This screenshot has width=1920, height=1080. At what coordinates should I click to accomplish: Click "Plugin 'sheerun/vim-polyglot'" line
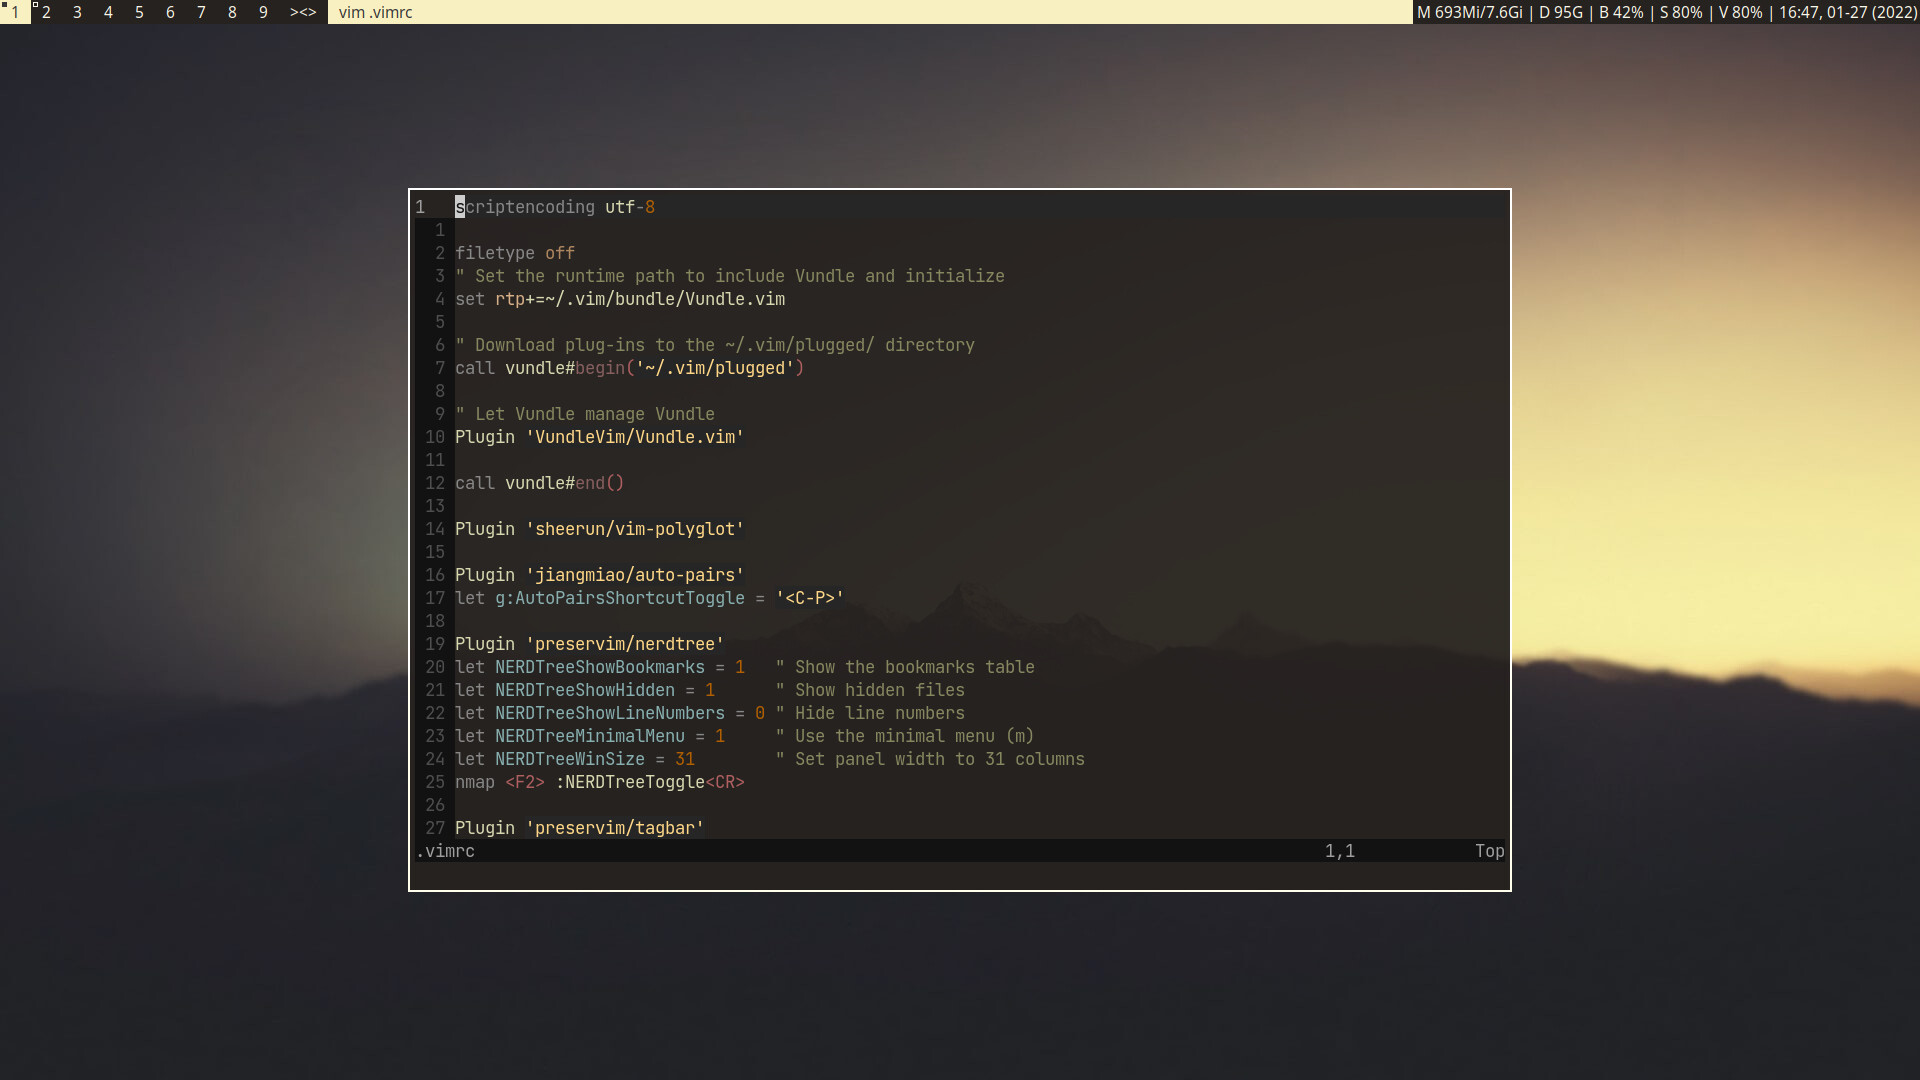[x=600, y=529]
